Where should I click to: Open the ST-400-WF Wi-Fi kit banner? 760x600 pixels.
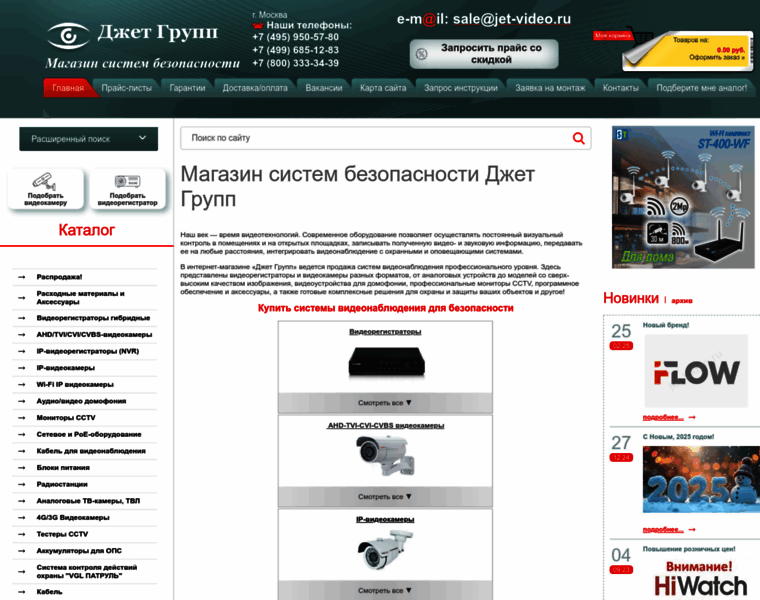tap(681, 198)
